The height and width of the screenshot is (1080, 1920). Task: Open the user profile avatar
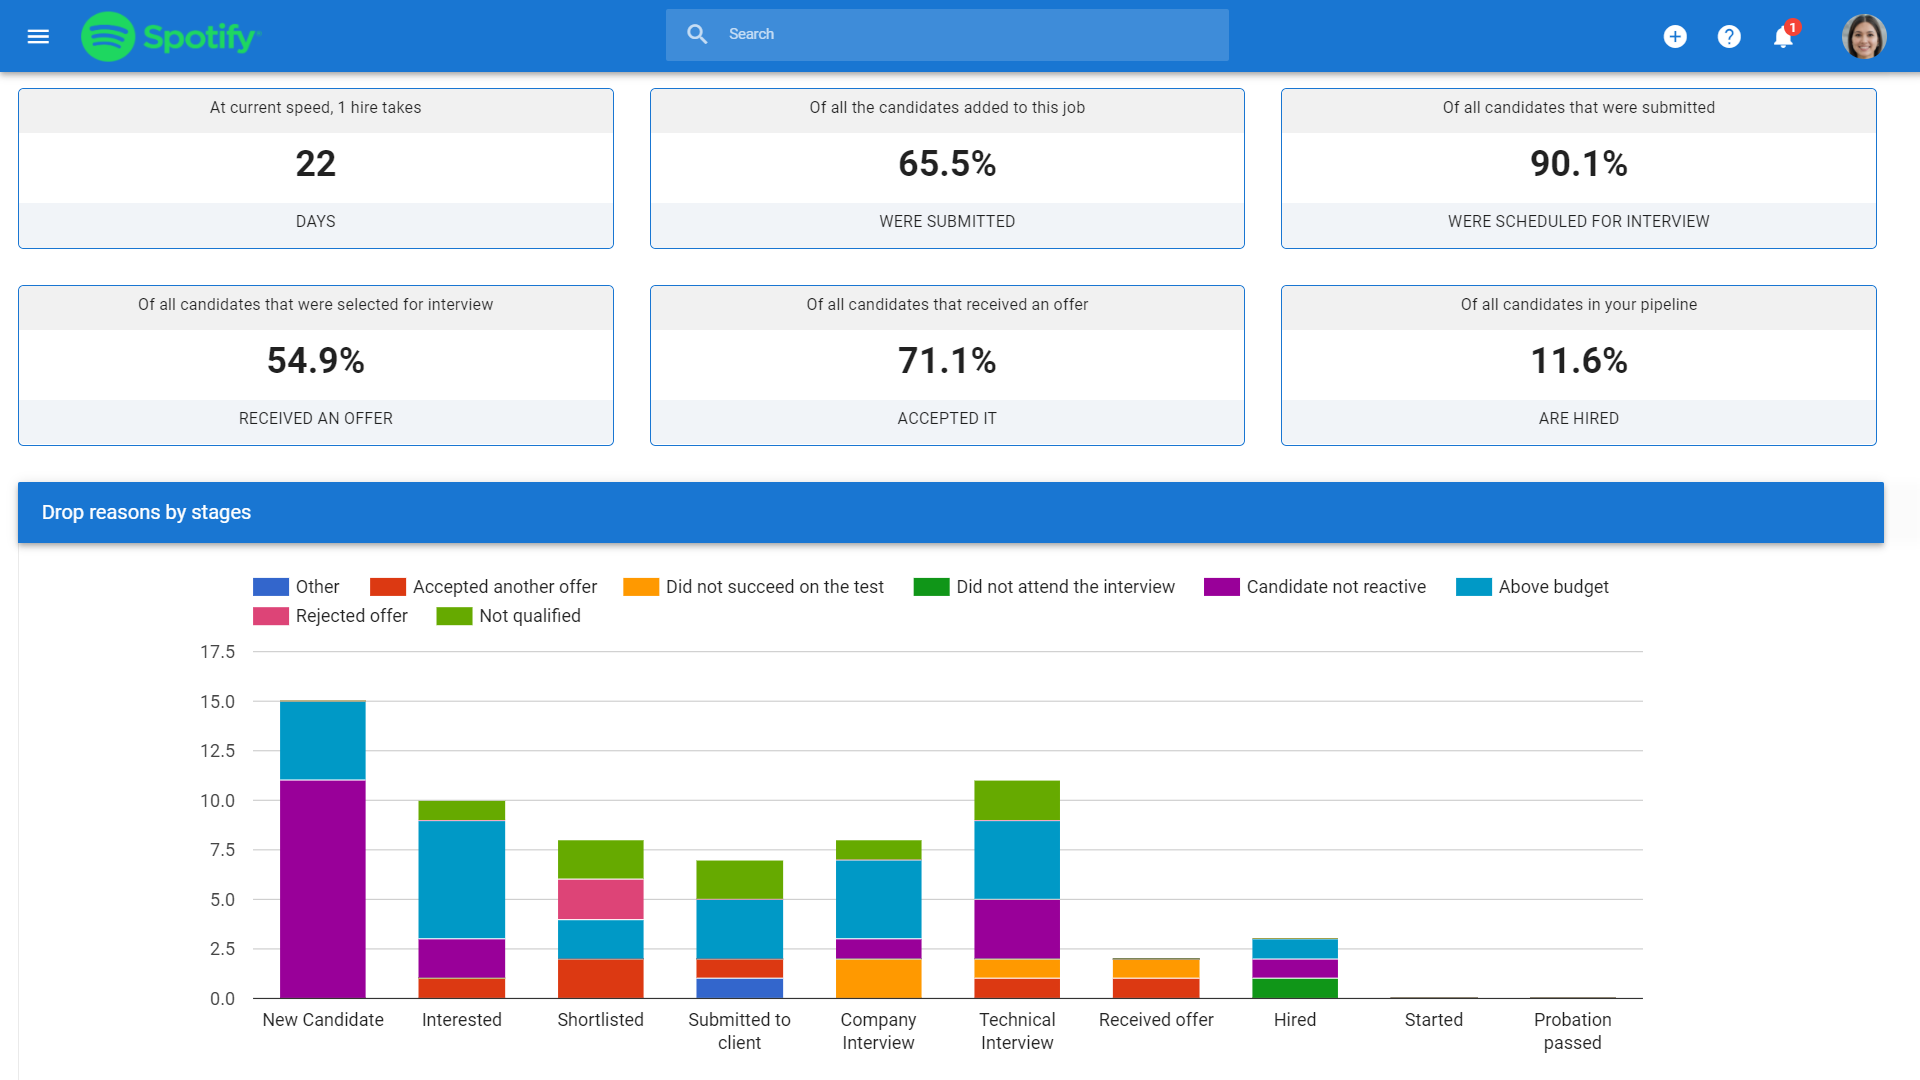tap(1864, 37)
